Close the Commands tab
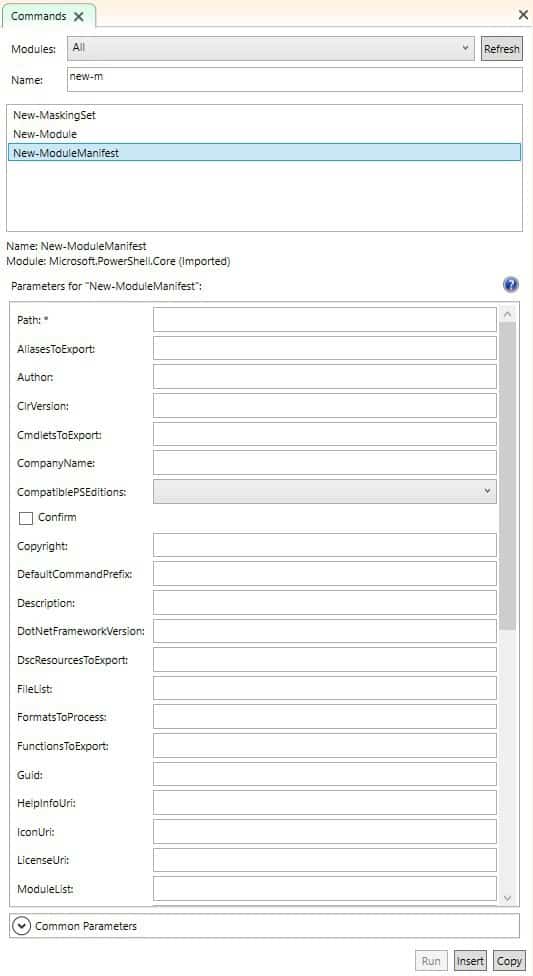Image resolution: width=533 pixels, height=976 pixels. pos(79,17)
